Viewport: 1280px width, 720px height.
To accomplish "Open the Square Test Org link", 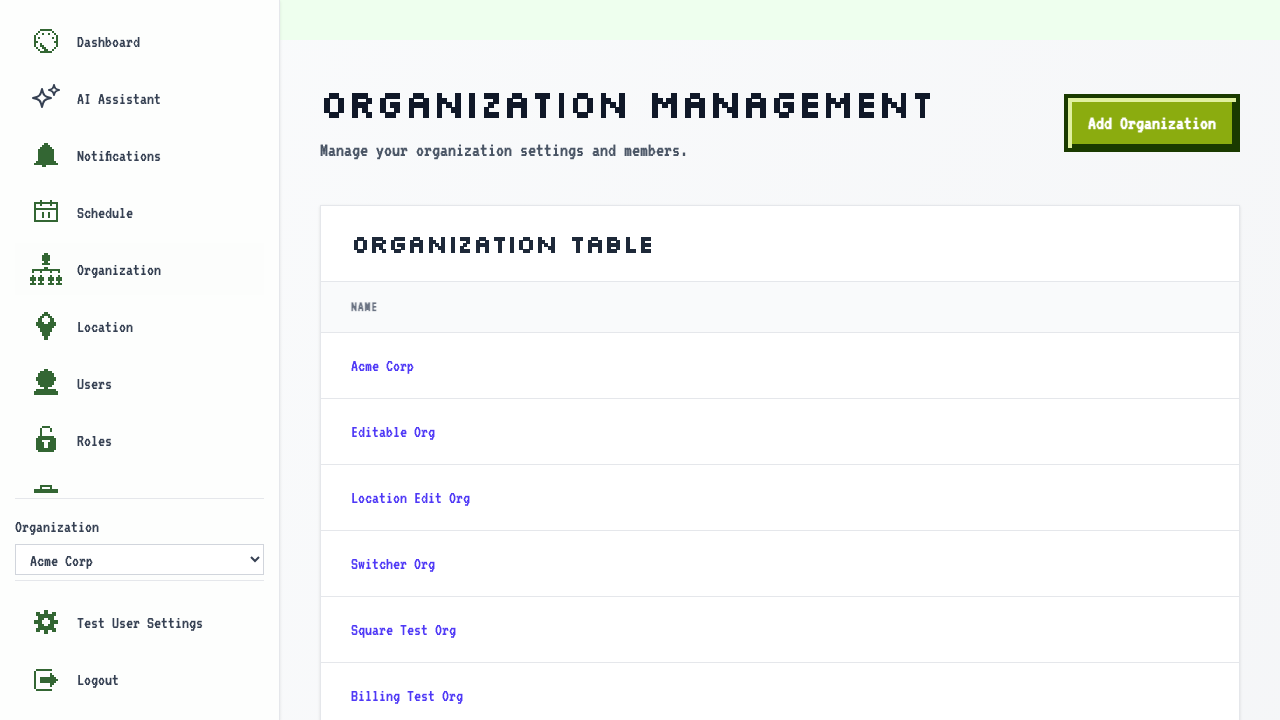I will click(403, 630).
